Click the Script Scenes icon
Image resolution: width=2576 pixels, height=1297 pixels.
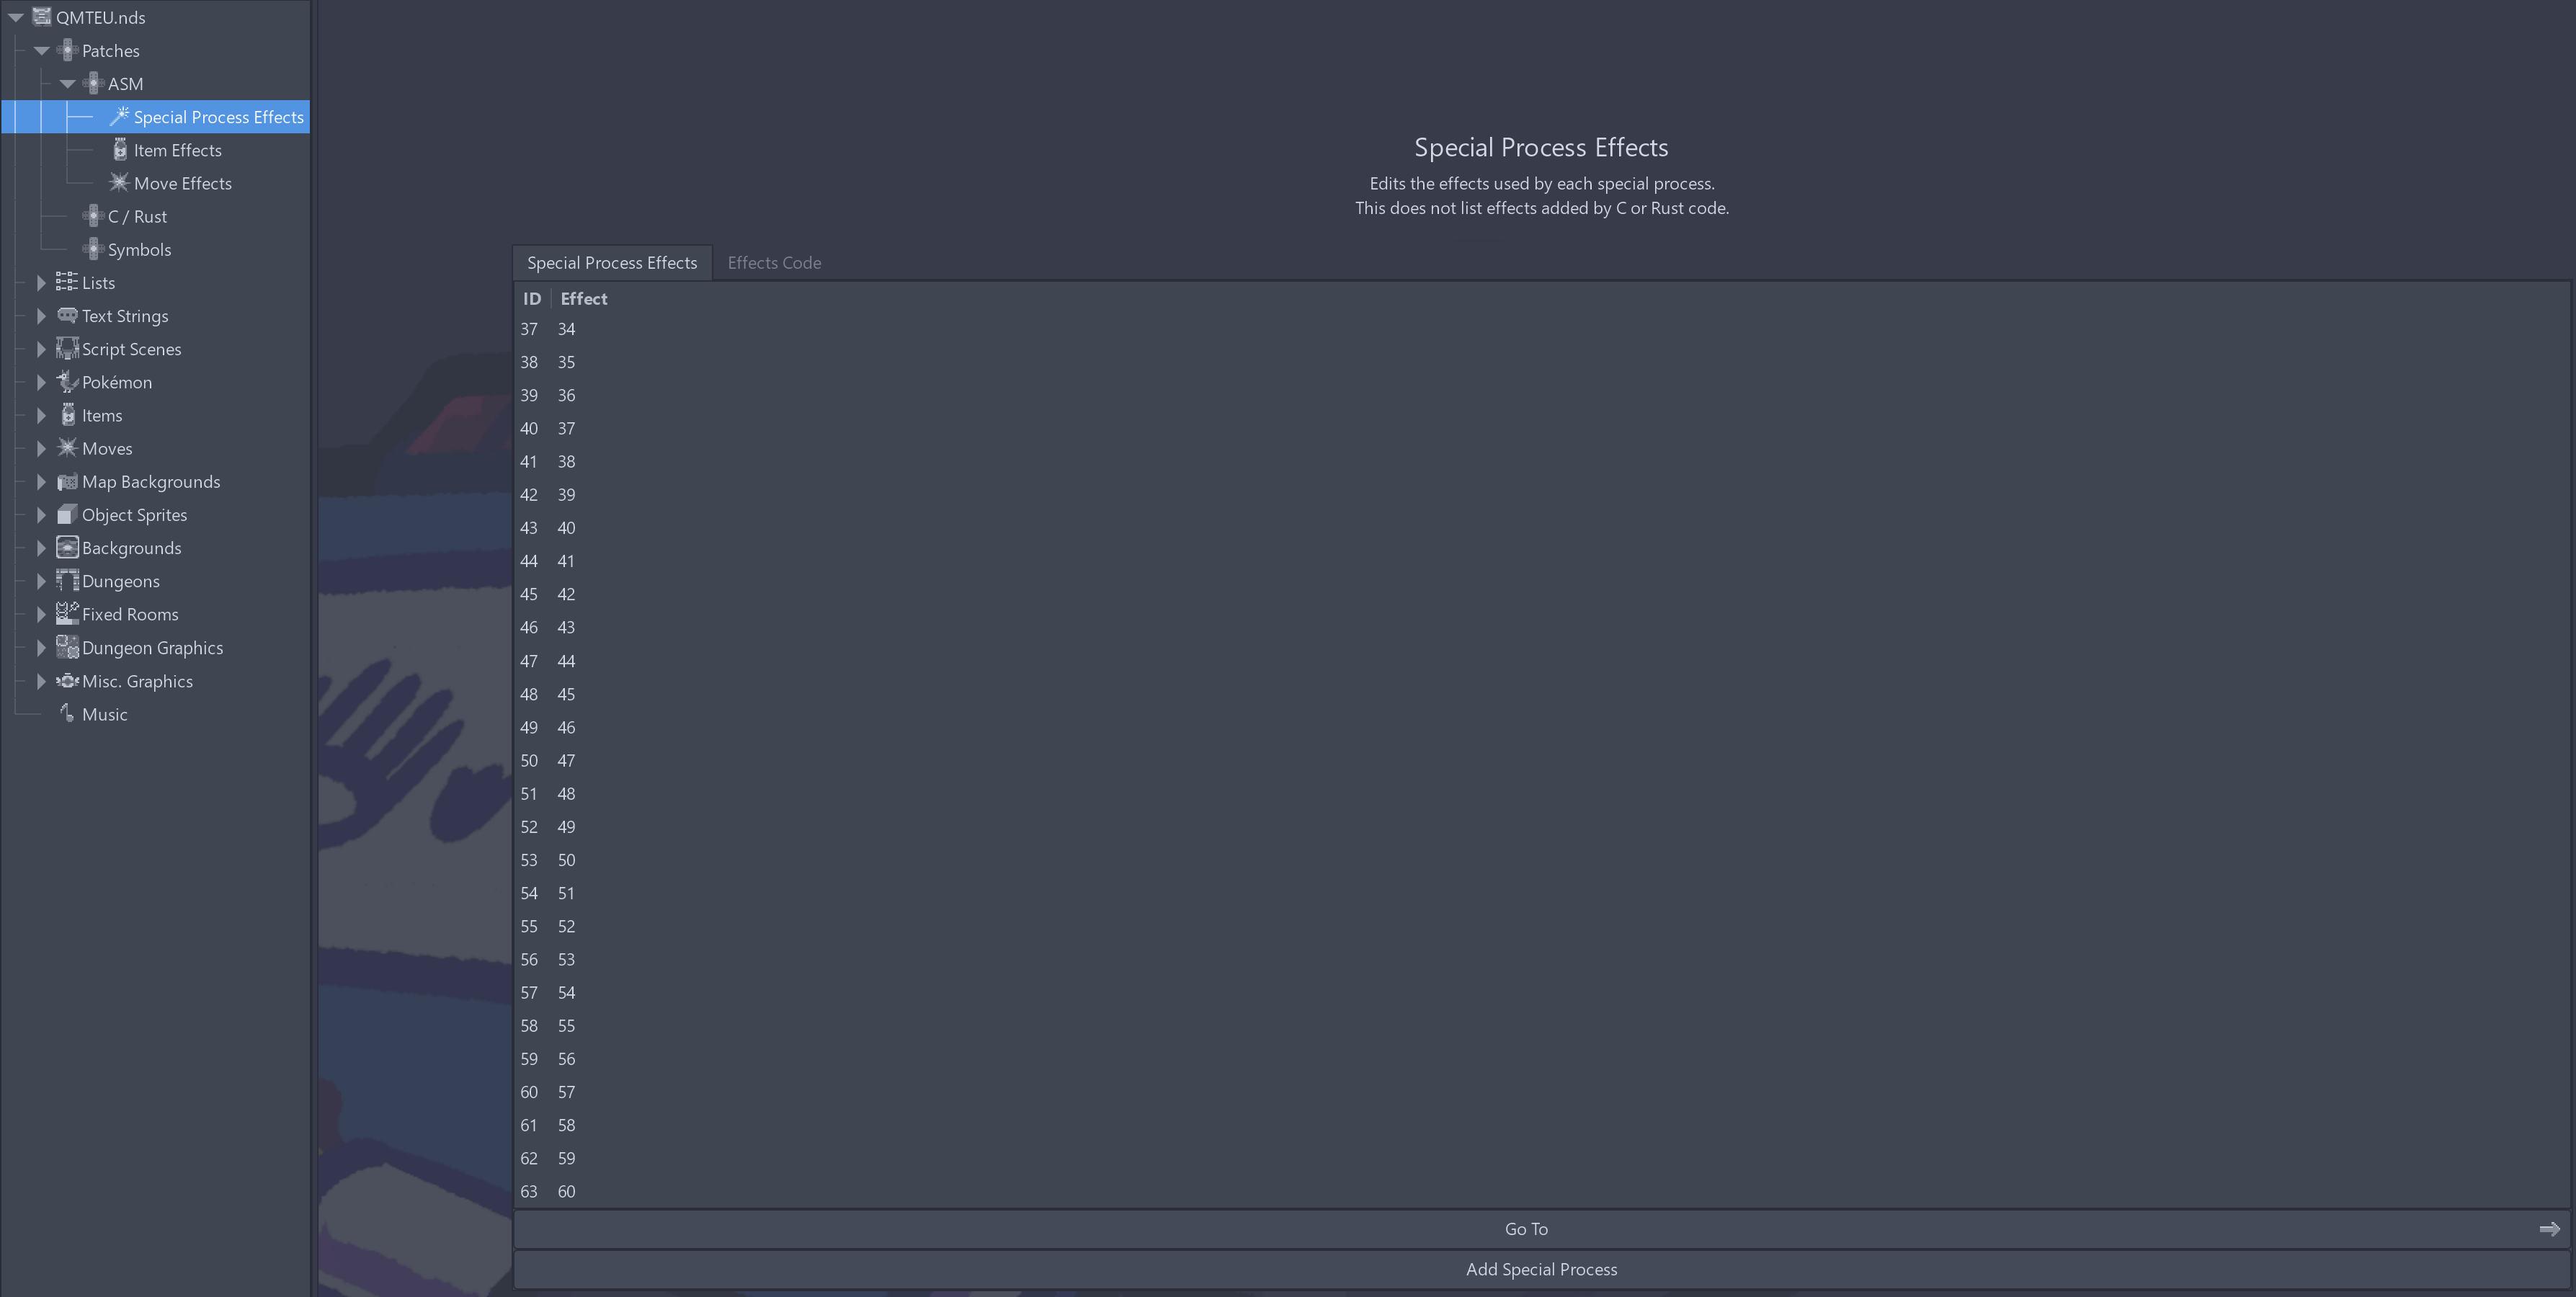pos(67,349)
